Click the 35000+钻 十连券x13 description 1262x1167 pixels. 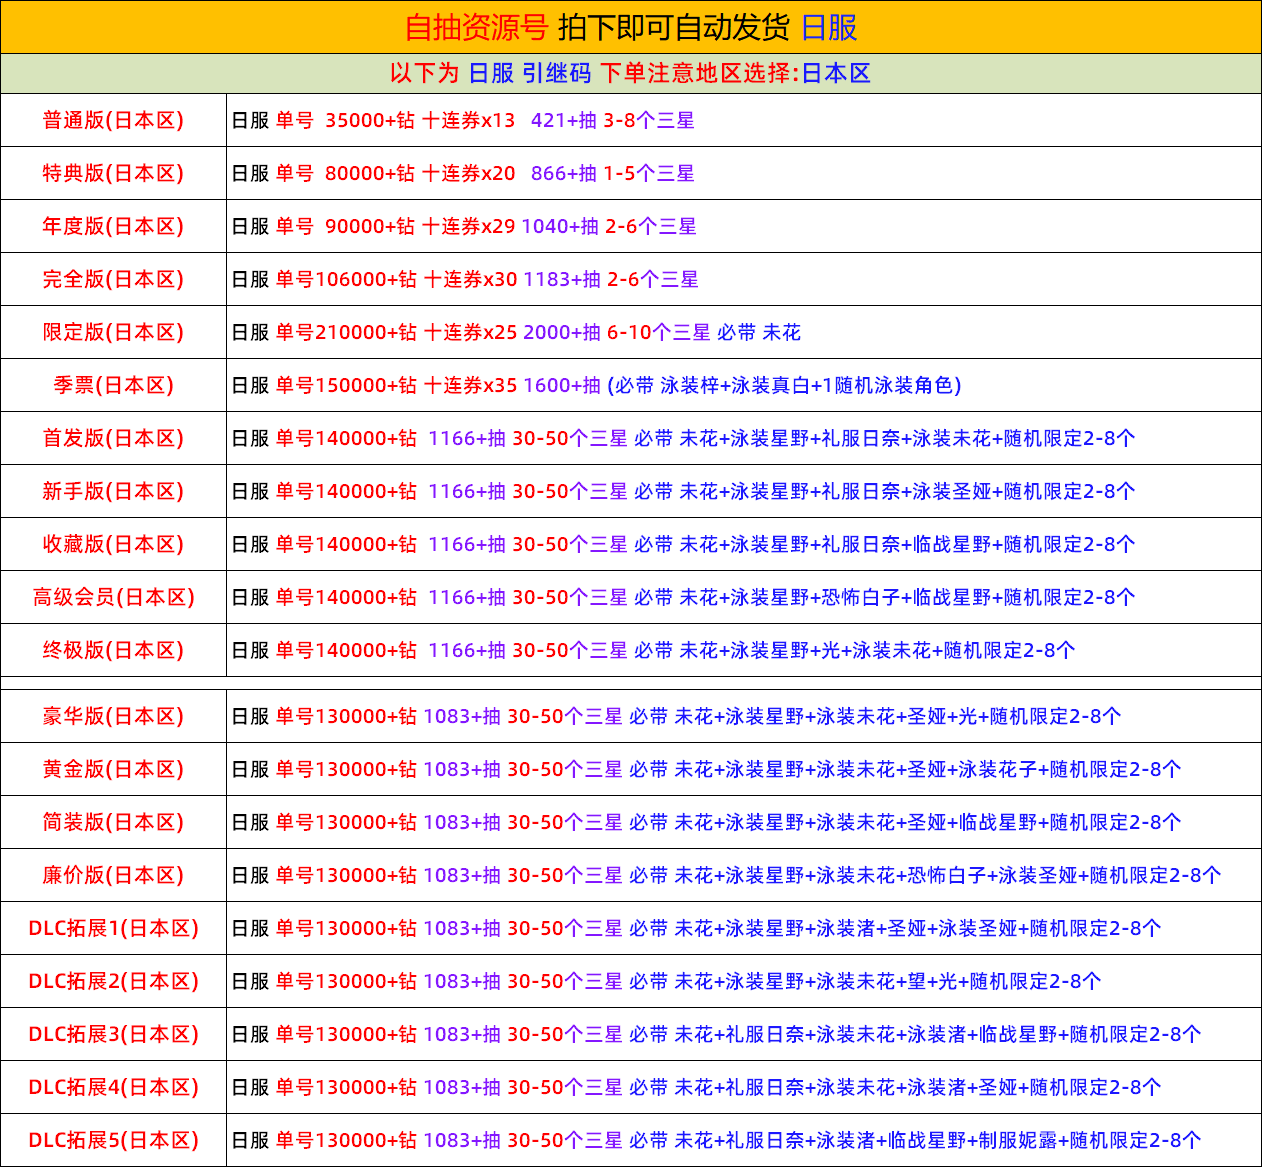tap(419, 120)
